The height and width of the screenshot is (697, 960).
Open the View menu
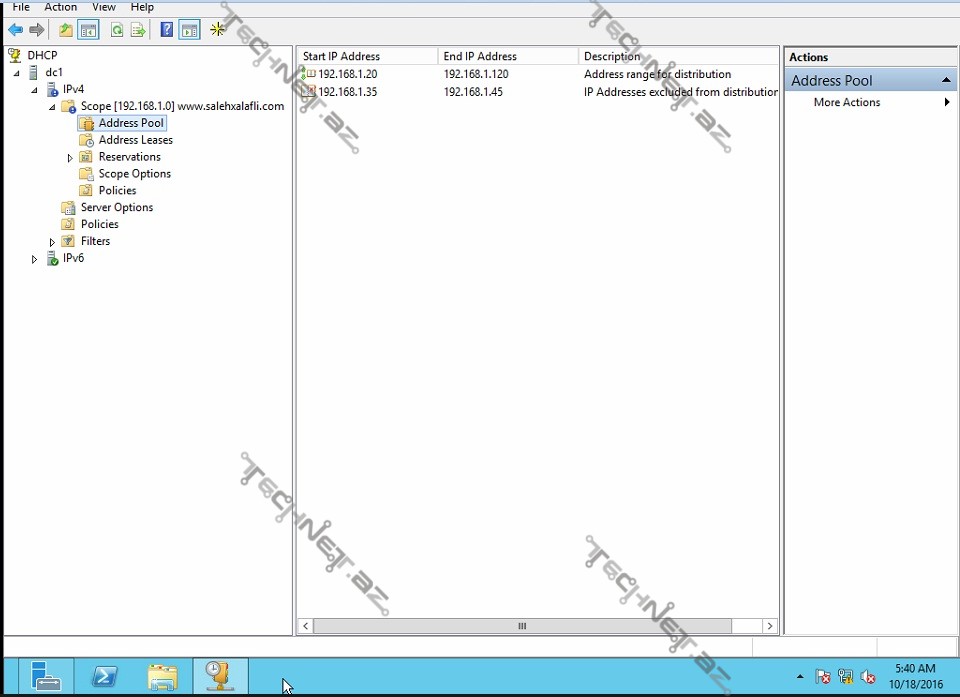coord(104,7)
